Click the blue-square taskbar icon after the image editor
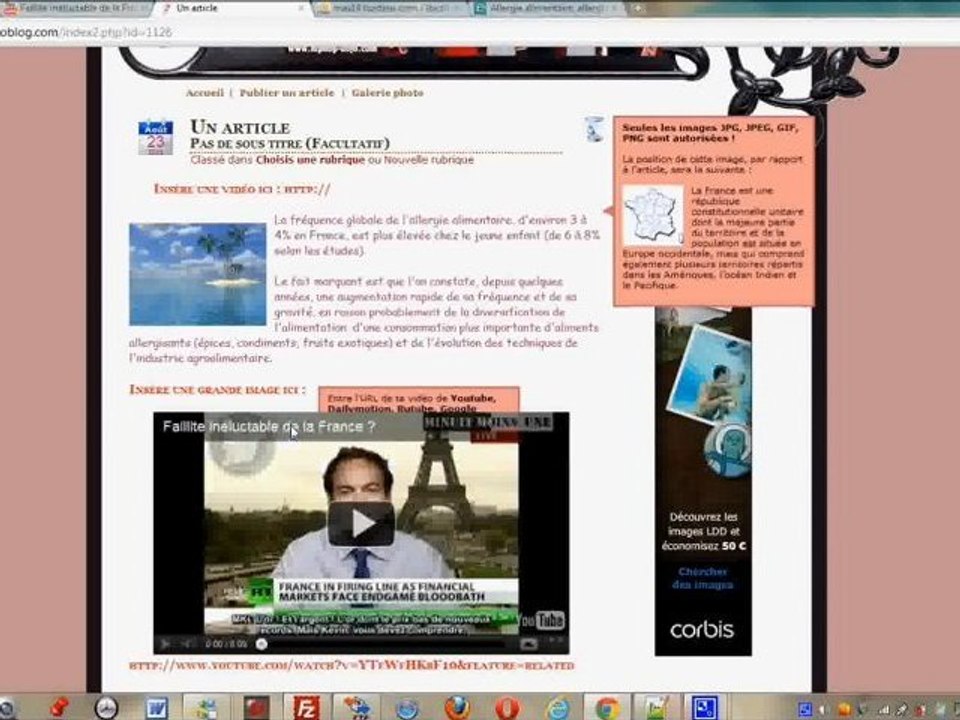Viewport: 960px width, 720px height. click(x=705, y=708)
